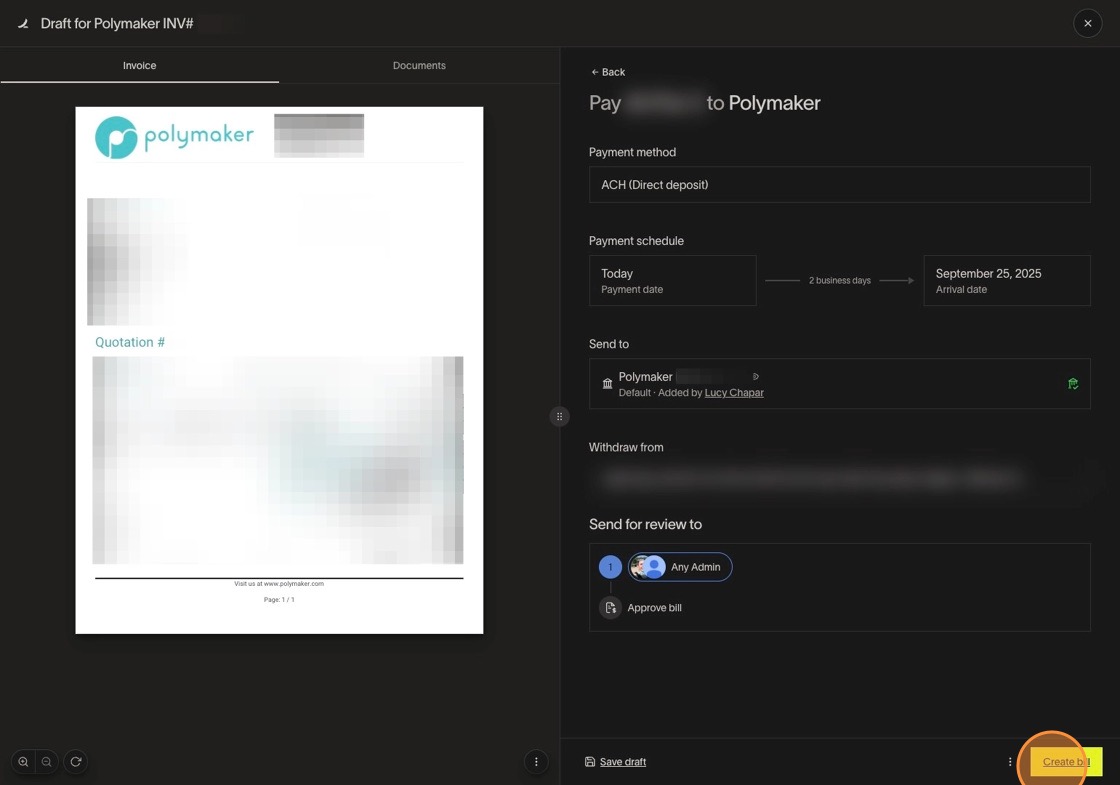
Task: Click the three-dot menu beside Create bill
Action: point(1010,762)
